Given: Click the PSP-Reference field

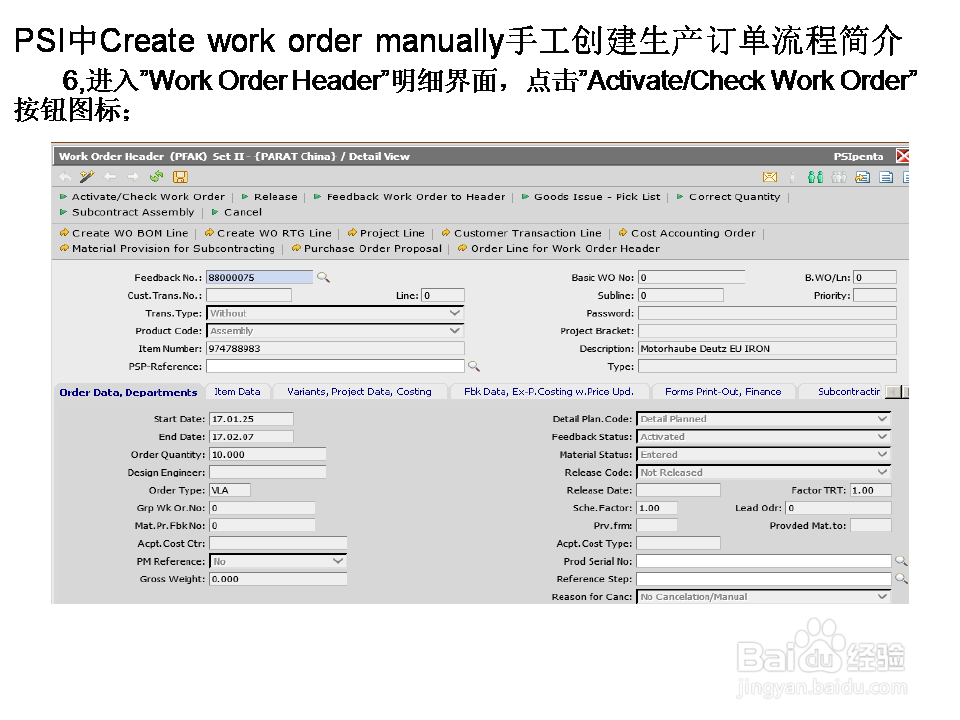Looking at the screenshot, I should (x=336, y=366).
